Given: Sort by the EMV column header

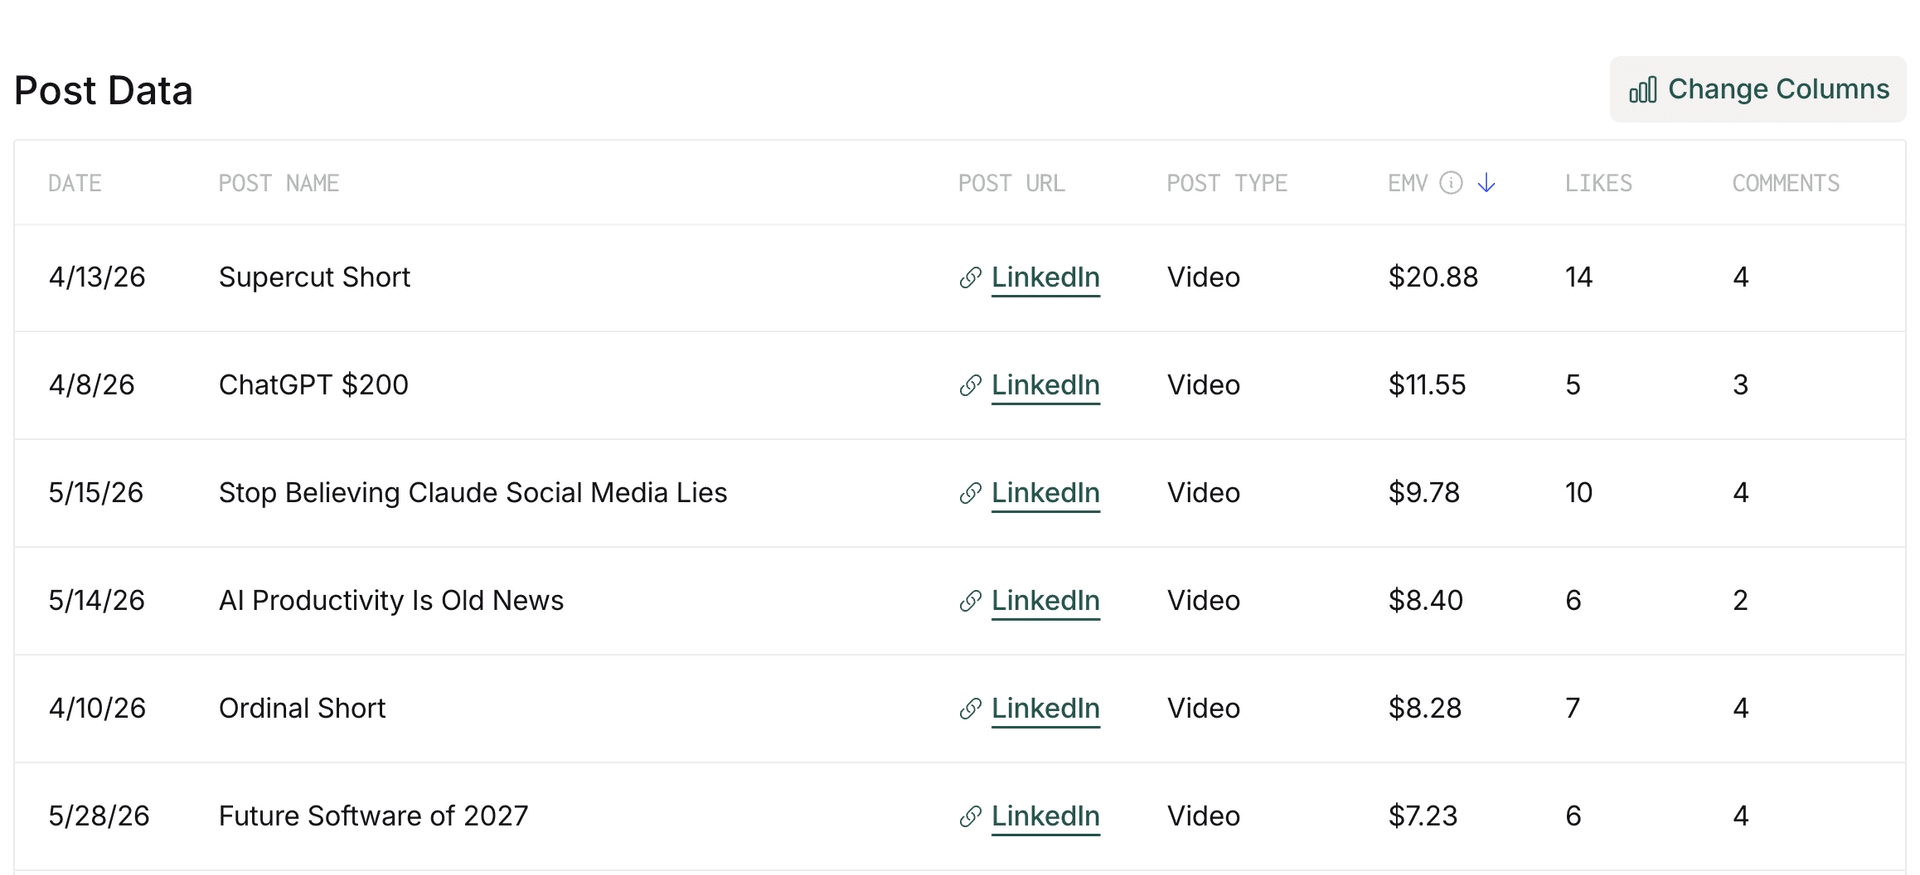Looking at the screenshot, I should point(1407,183).
